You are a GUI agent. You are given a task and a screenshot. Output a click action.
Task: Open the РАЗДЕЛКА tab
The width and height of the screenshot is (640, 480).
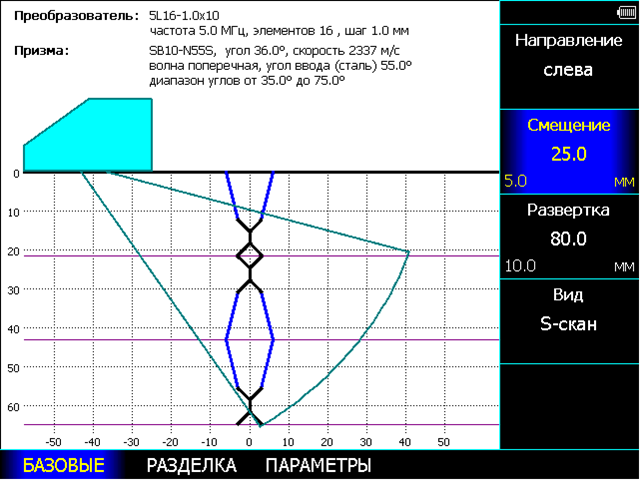(x=191, y=466)
